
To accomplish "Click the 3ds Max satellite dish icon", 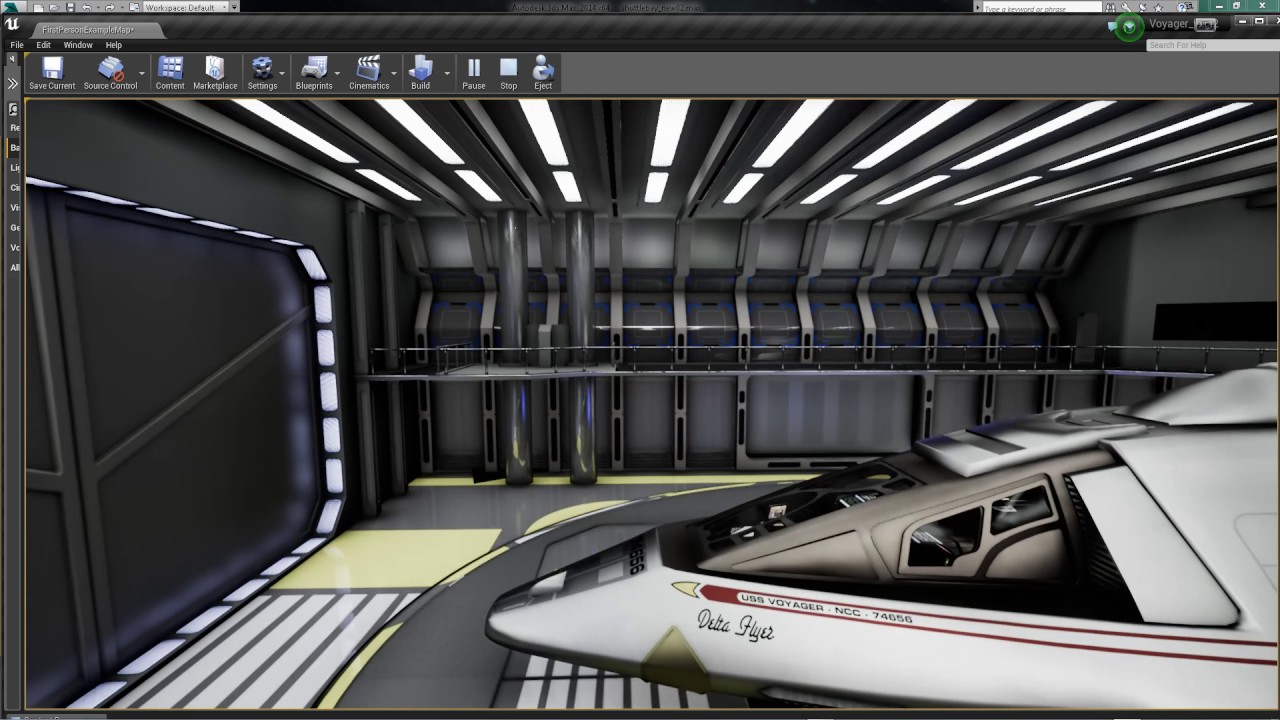I will [x=1142, y=8].
